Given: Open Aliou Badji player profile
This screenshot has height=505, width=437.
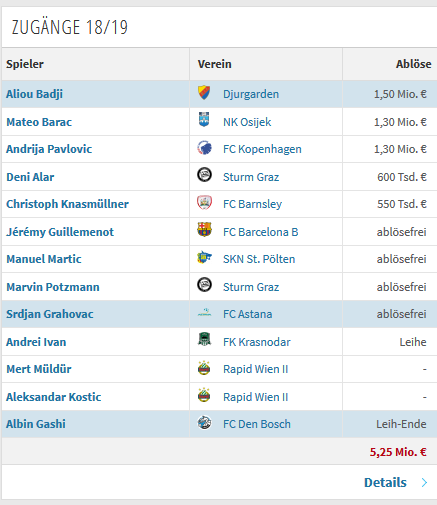Looking at the screenshot, I should [x=34, y=94].
